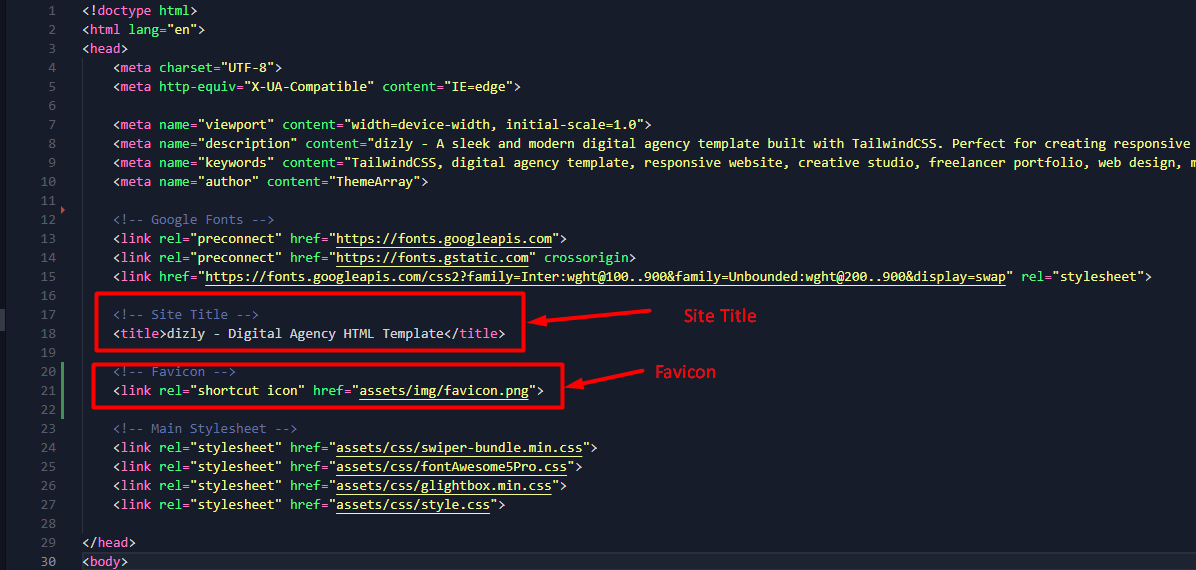Click the crossorigin attribute
Image resolution: width=1196 pixels, height=570 pixels.
pos(586,257)
